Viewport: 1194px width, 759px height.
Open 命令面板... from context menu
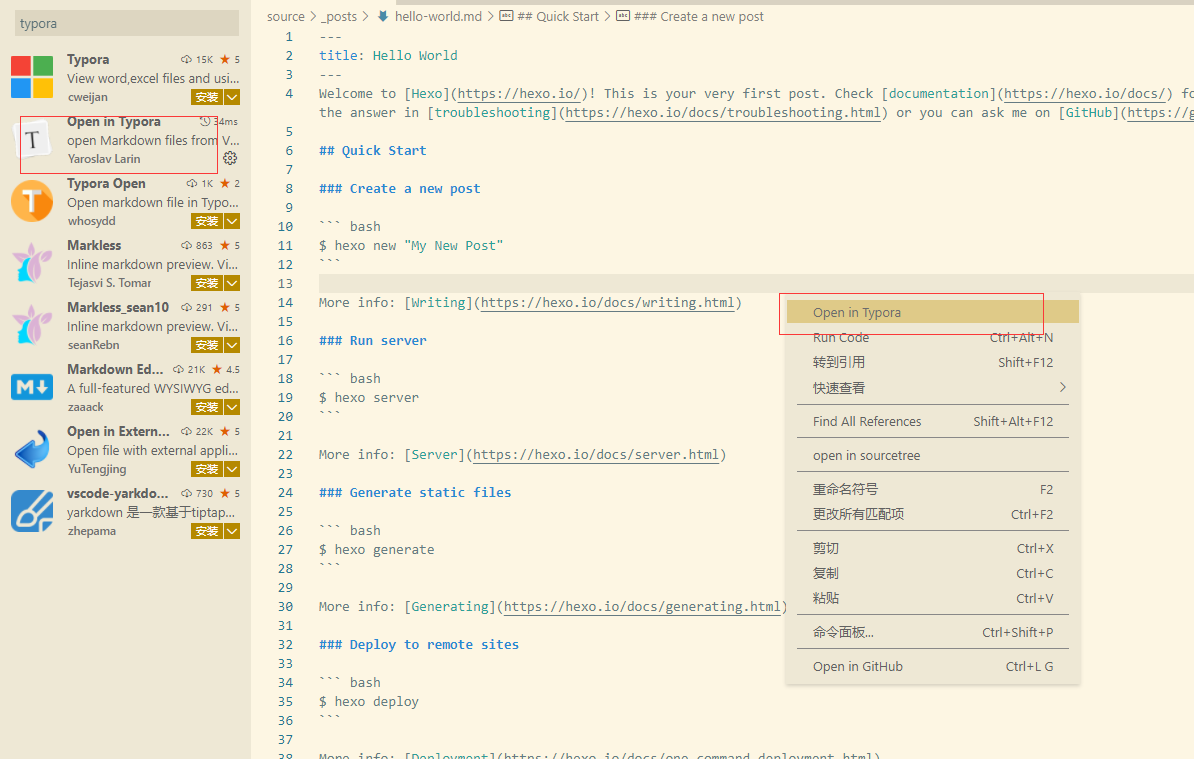(933, 632)
